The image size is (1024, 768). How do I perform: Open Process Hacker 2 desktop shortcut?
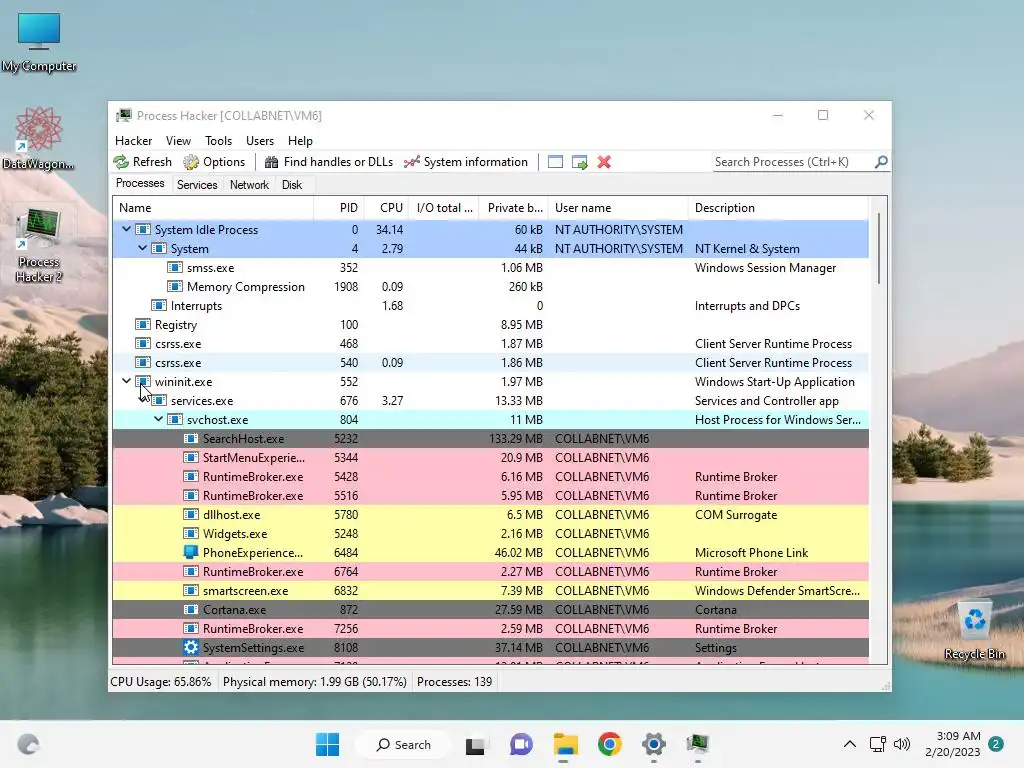39,246
